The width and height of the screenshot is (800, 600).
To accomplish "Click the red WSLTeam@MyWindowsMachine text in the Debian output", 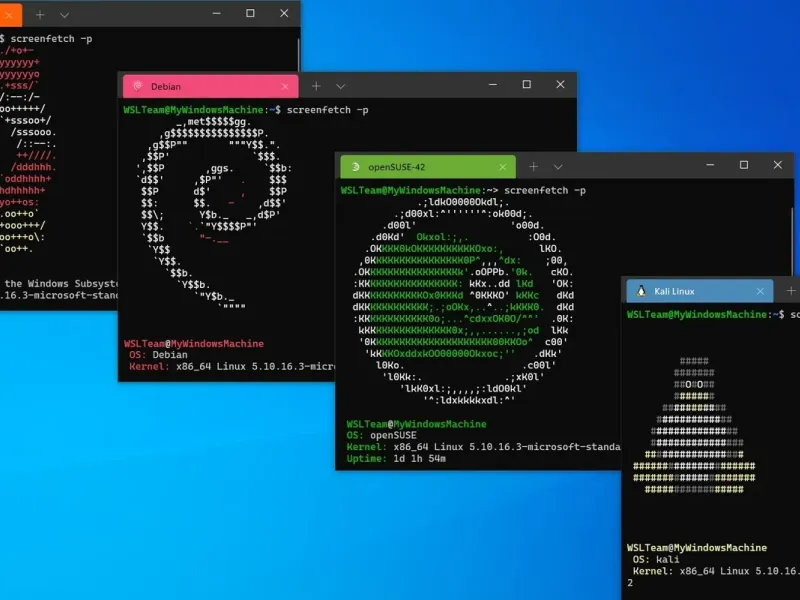I will (194, 343).
